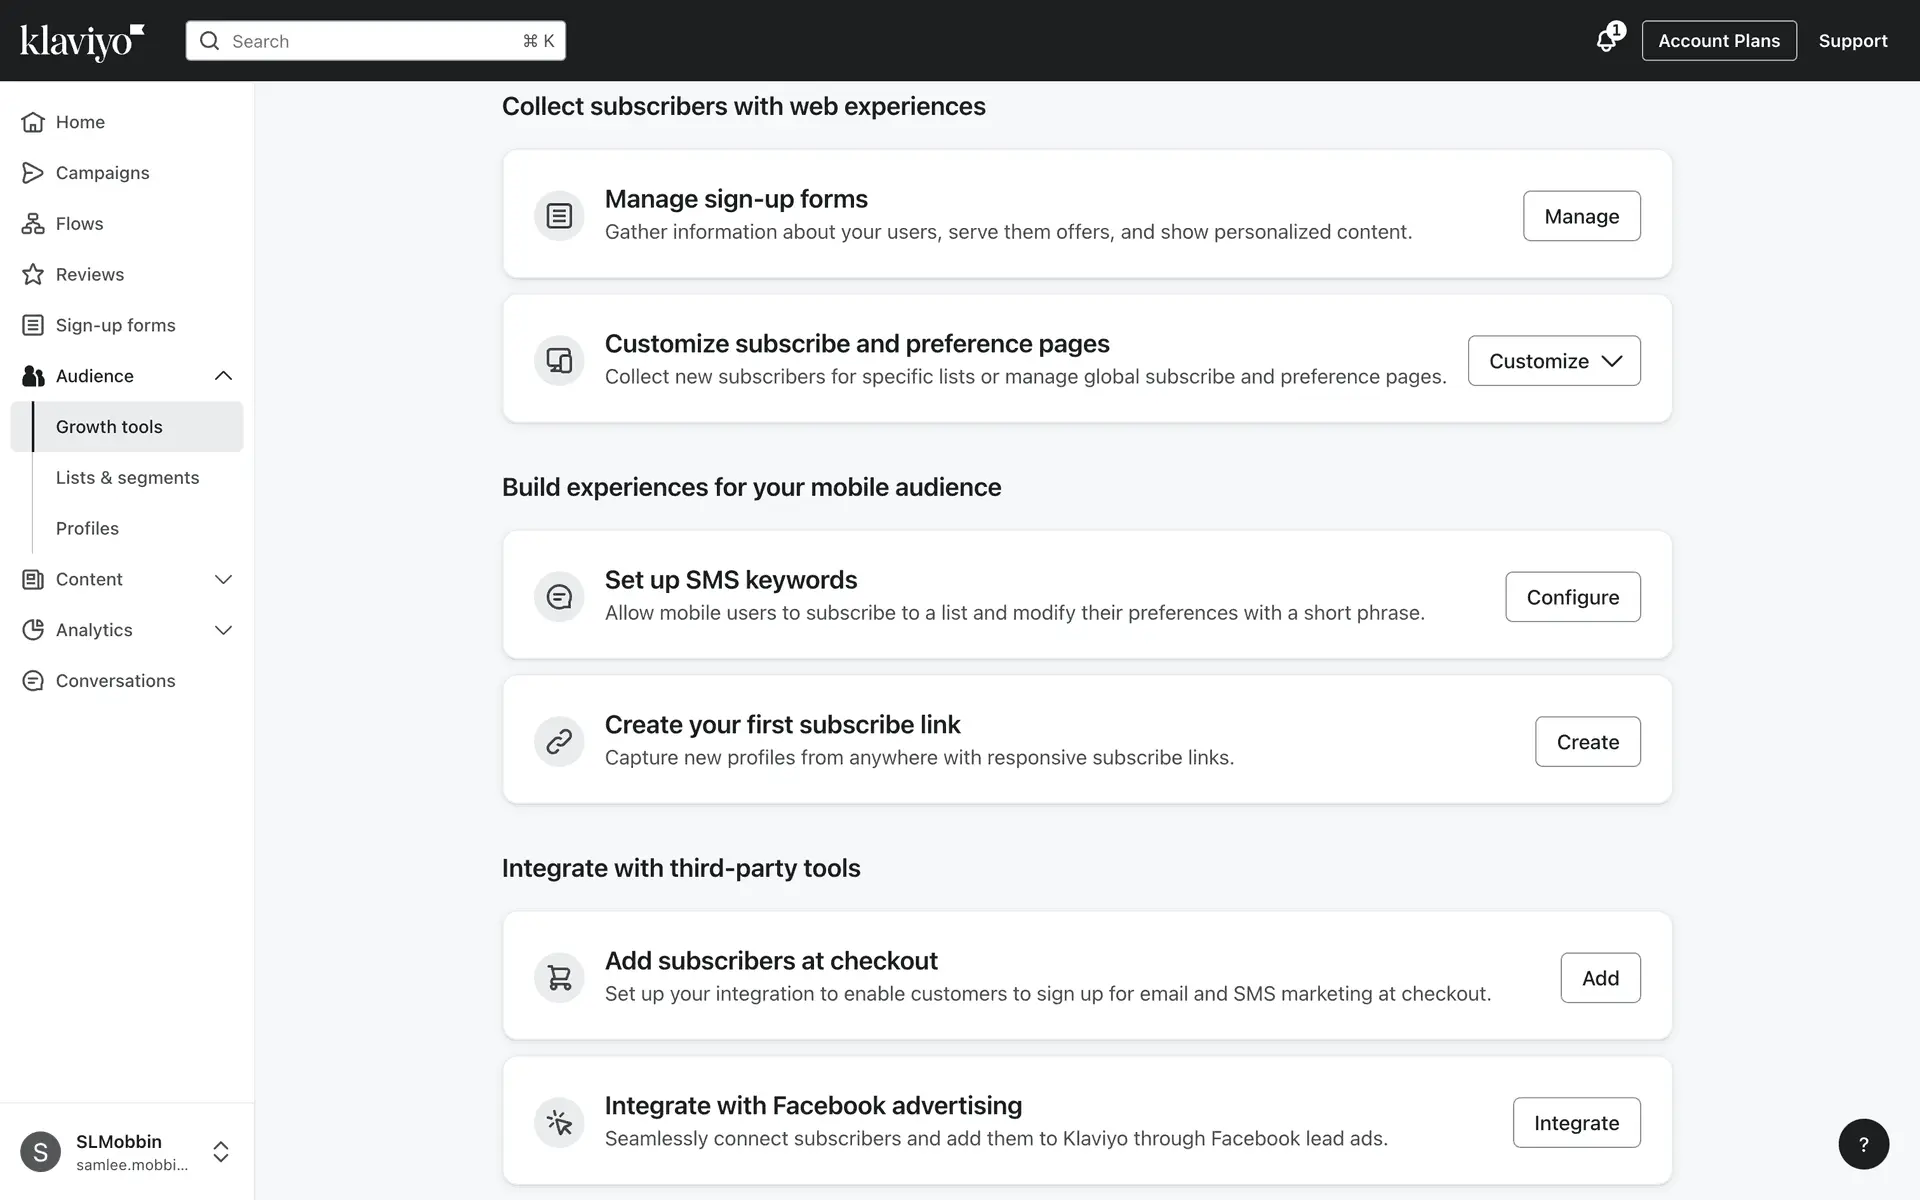Expand the Content section
Viewport: 1920px width, 1200px height.
click(x=223, y=579)
